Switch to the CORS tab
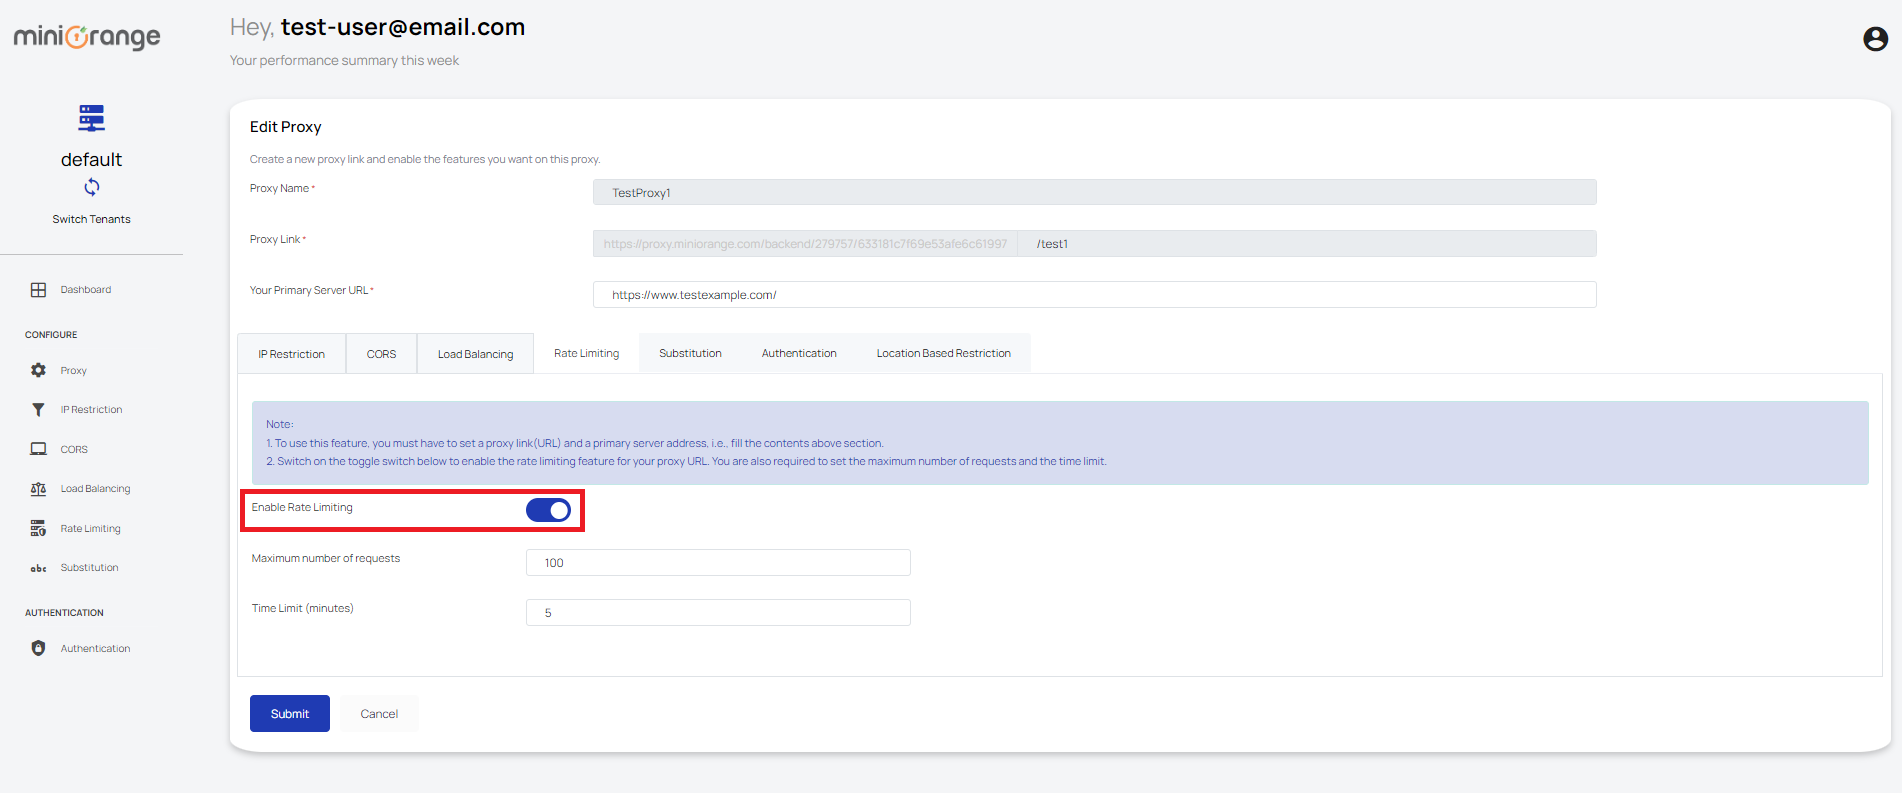The width and height of the screenshot is (1902, 793). [381, 354]
